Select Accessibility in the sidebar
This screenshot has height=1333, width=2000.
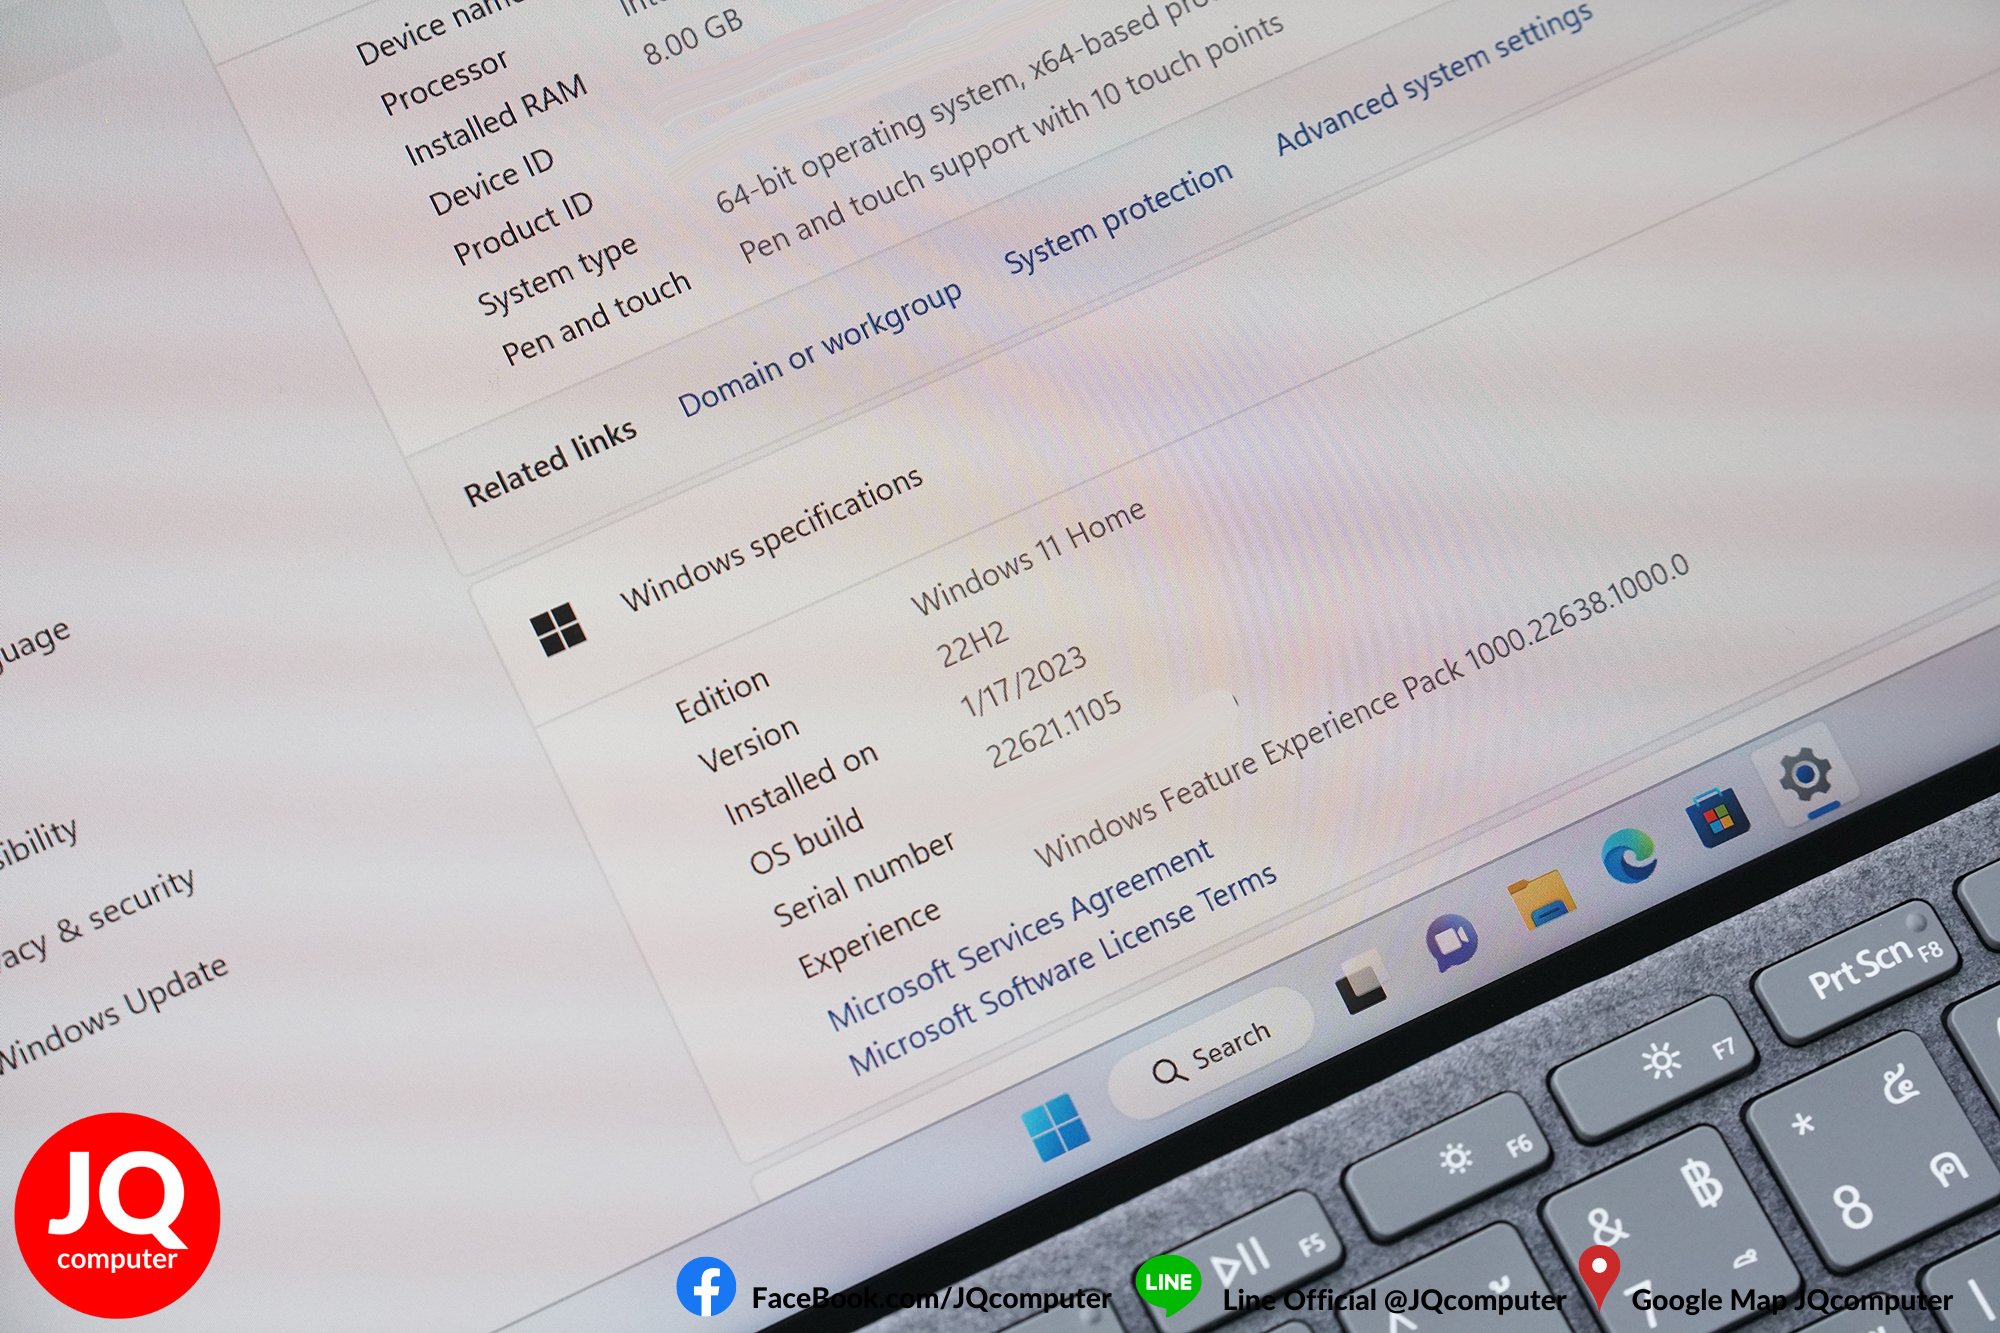coord(37,843)
